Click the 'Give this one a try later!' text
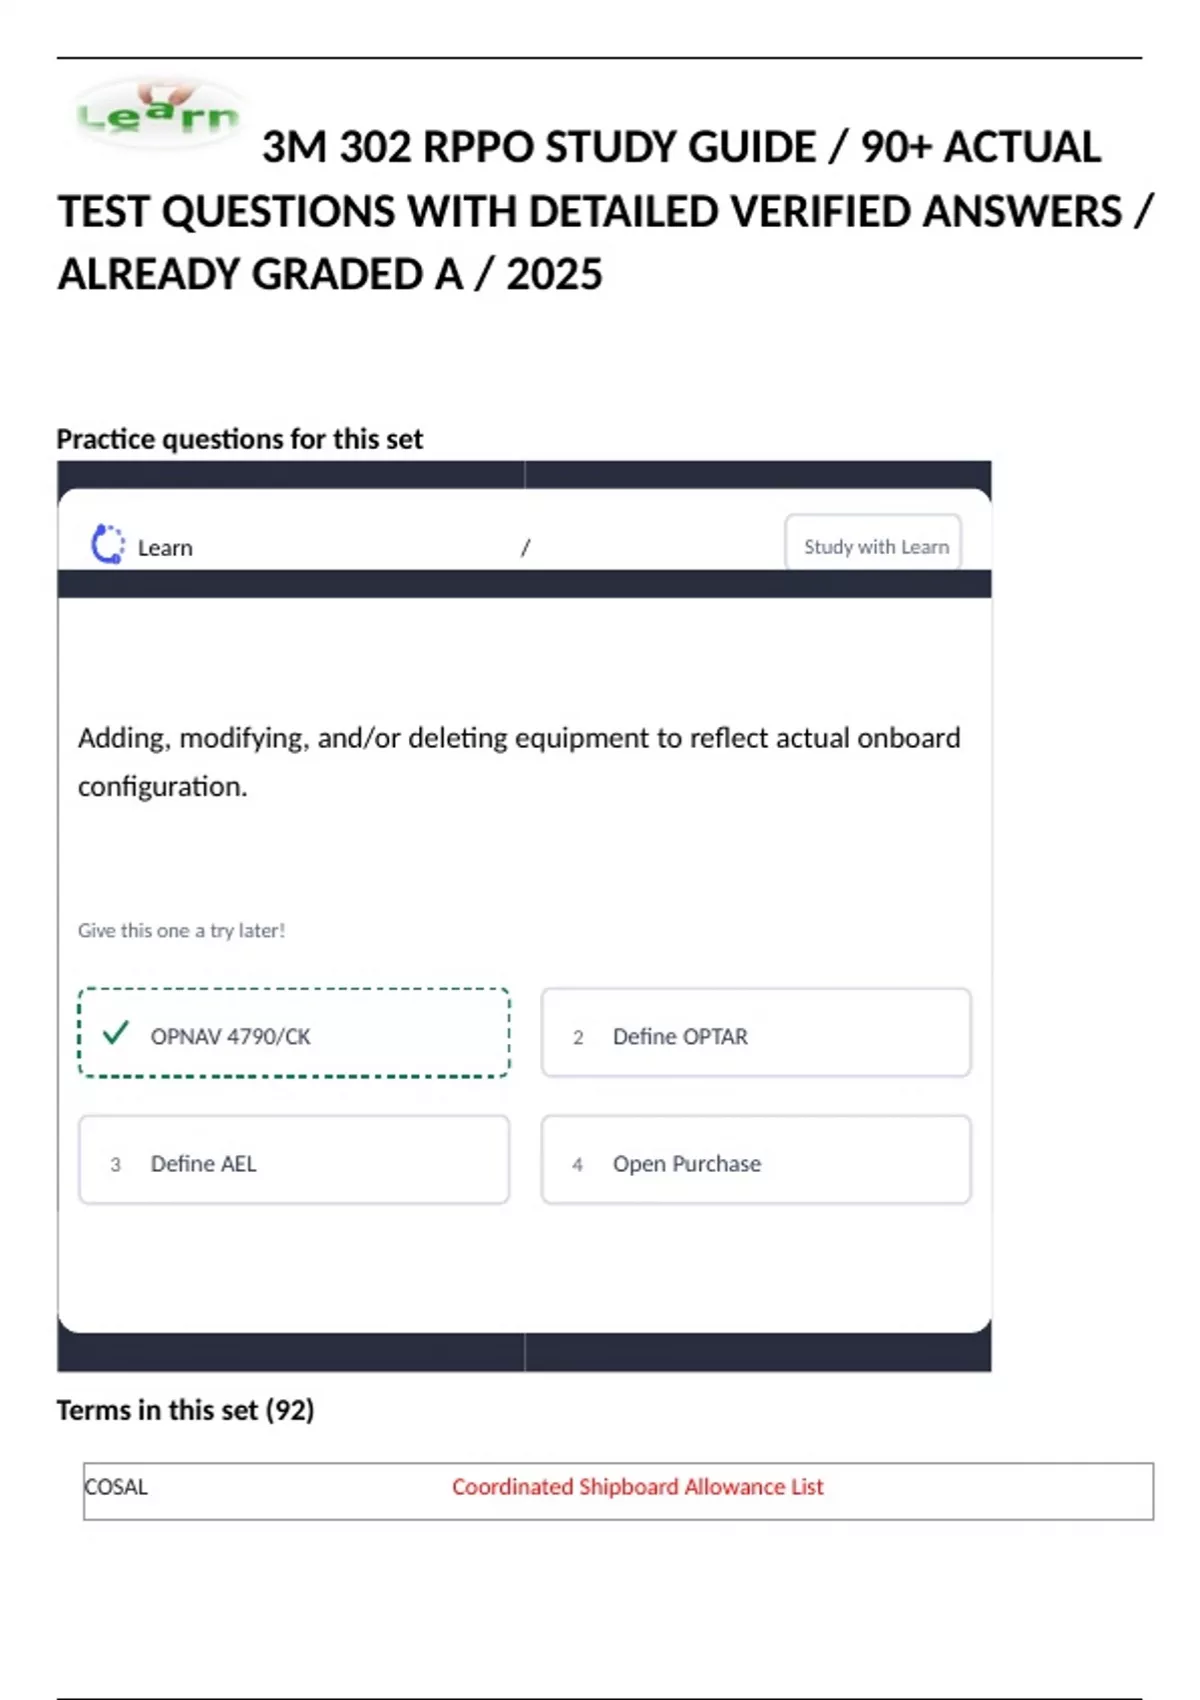Screen dimensions: 1200x1700 click(x=181, y=930)
